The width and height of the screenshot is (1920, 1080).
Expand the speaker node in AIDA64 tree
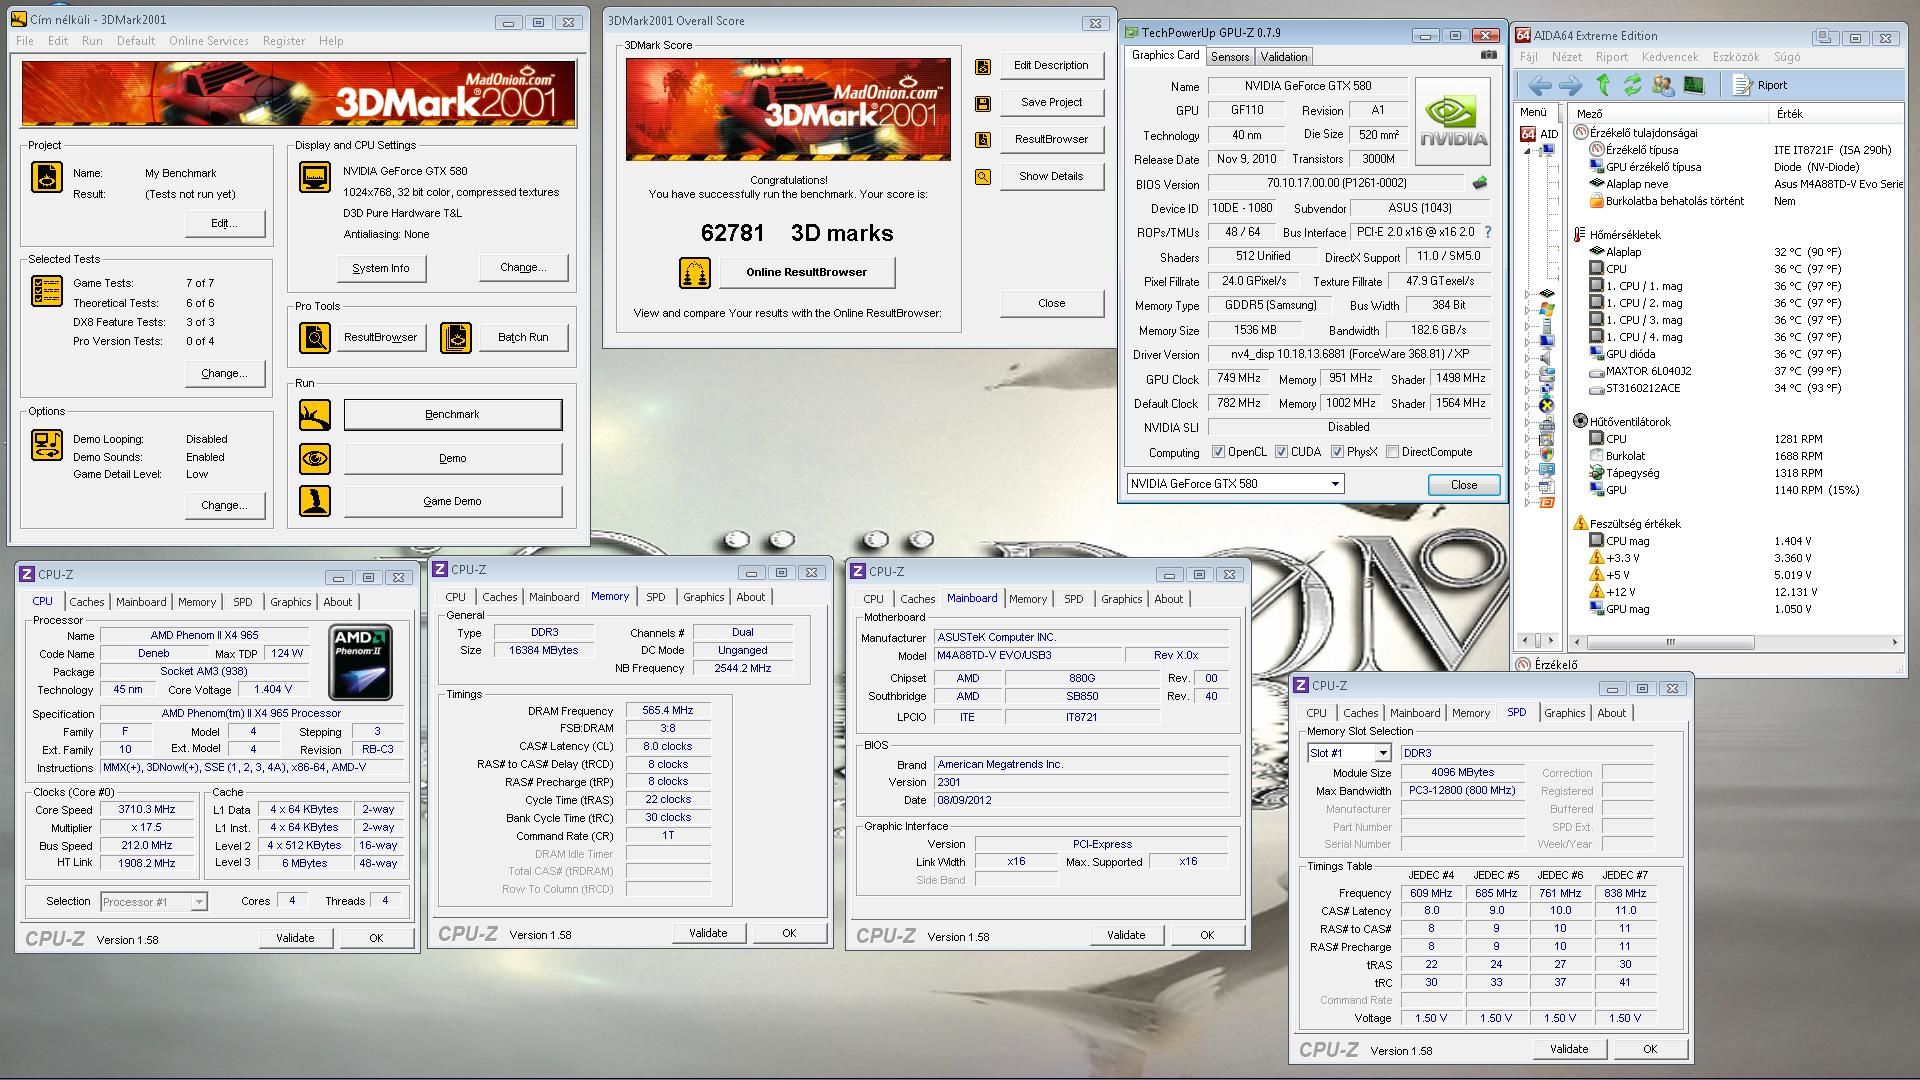tap(1527, 358)
